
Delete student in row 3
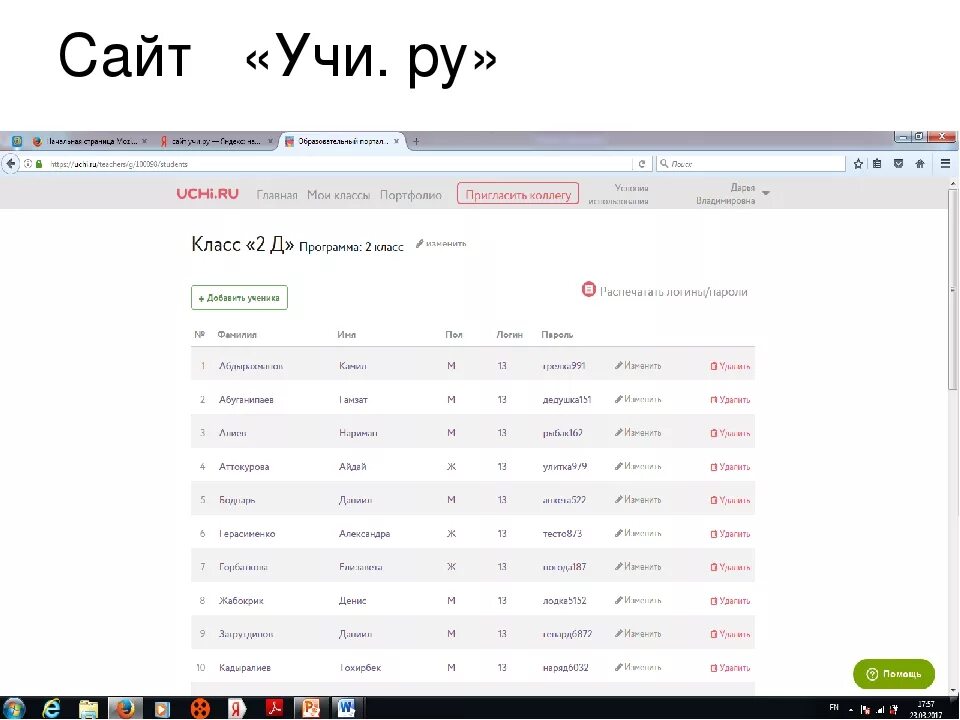[730, 433]
